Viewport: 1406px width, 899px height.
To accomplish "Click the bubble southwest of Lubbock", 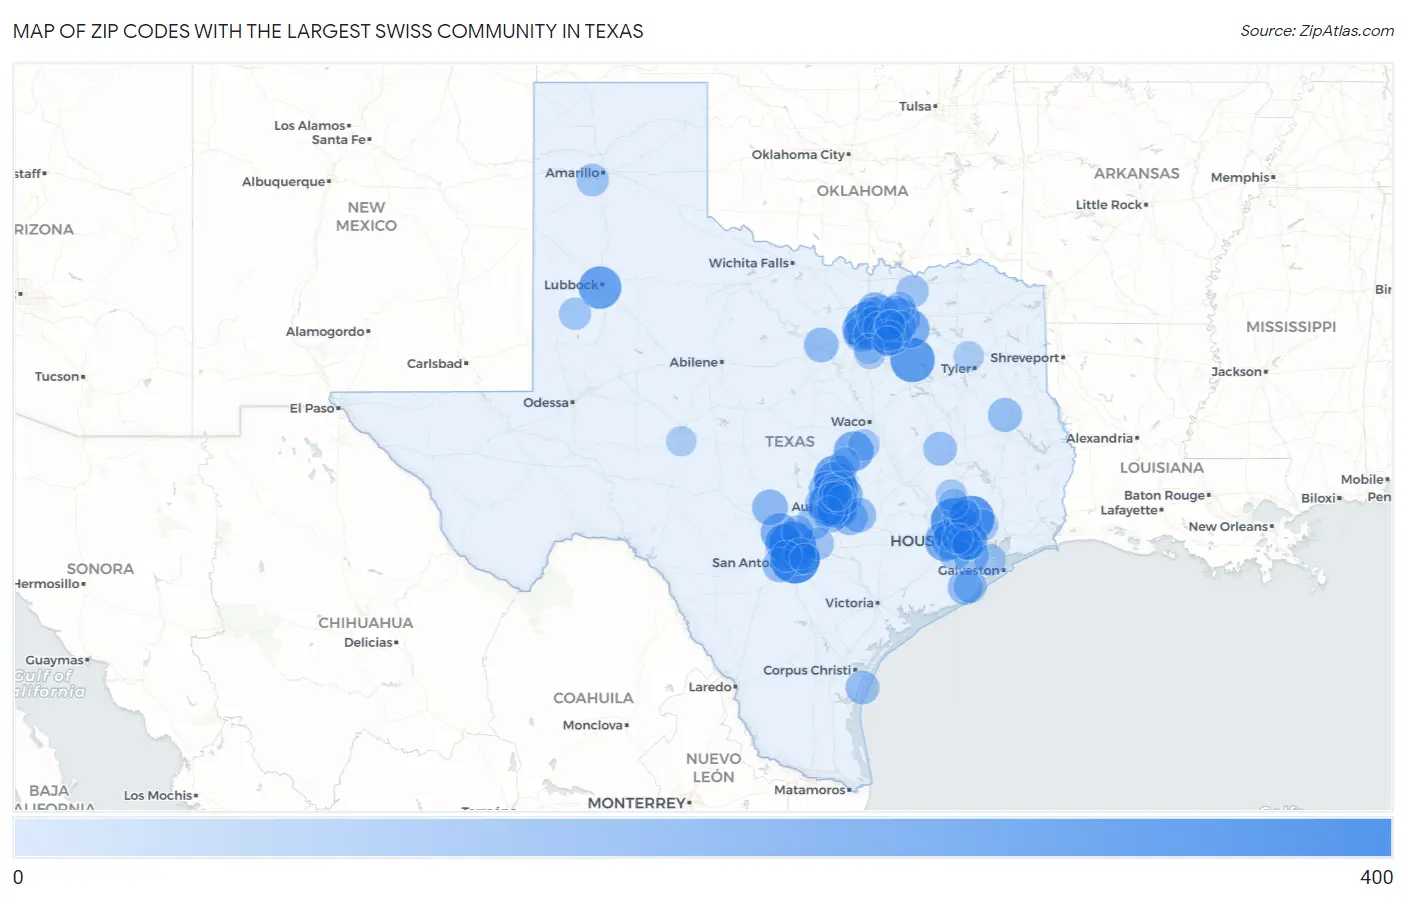I will [x=574, y=313].
